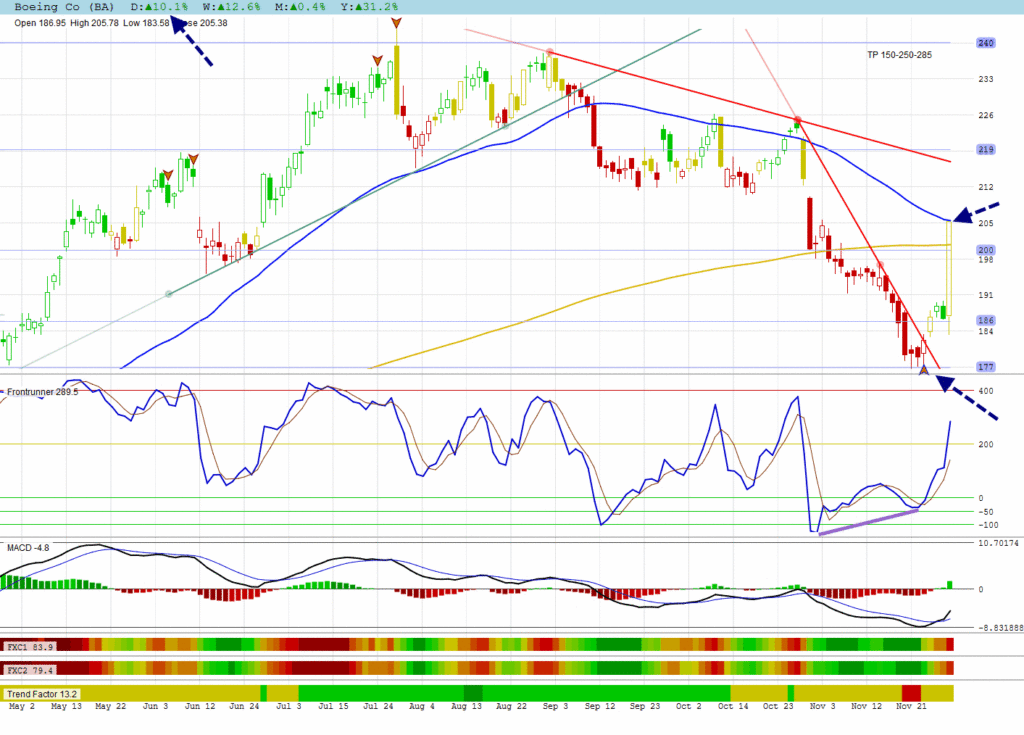Click the Trend Factor 13.2 label
The width and height of the screenshot is (1024, 735).
coord(42,693)
